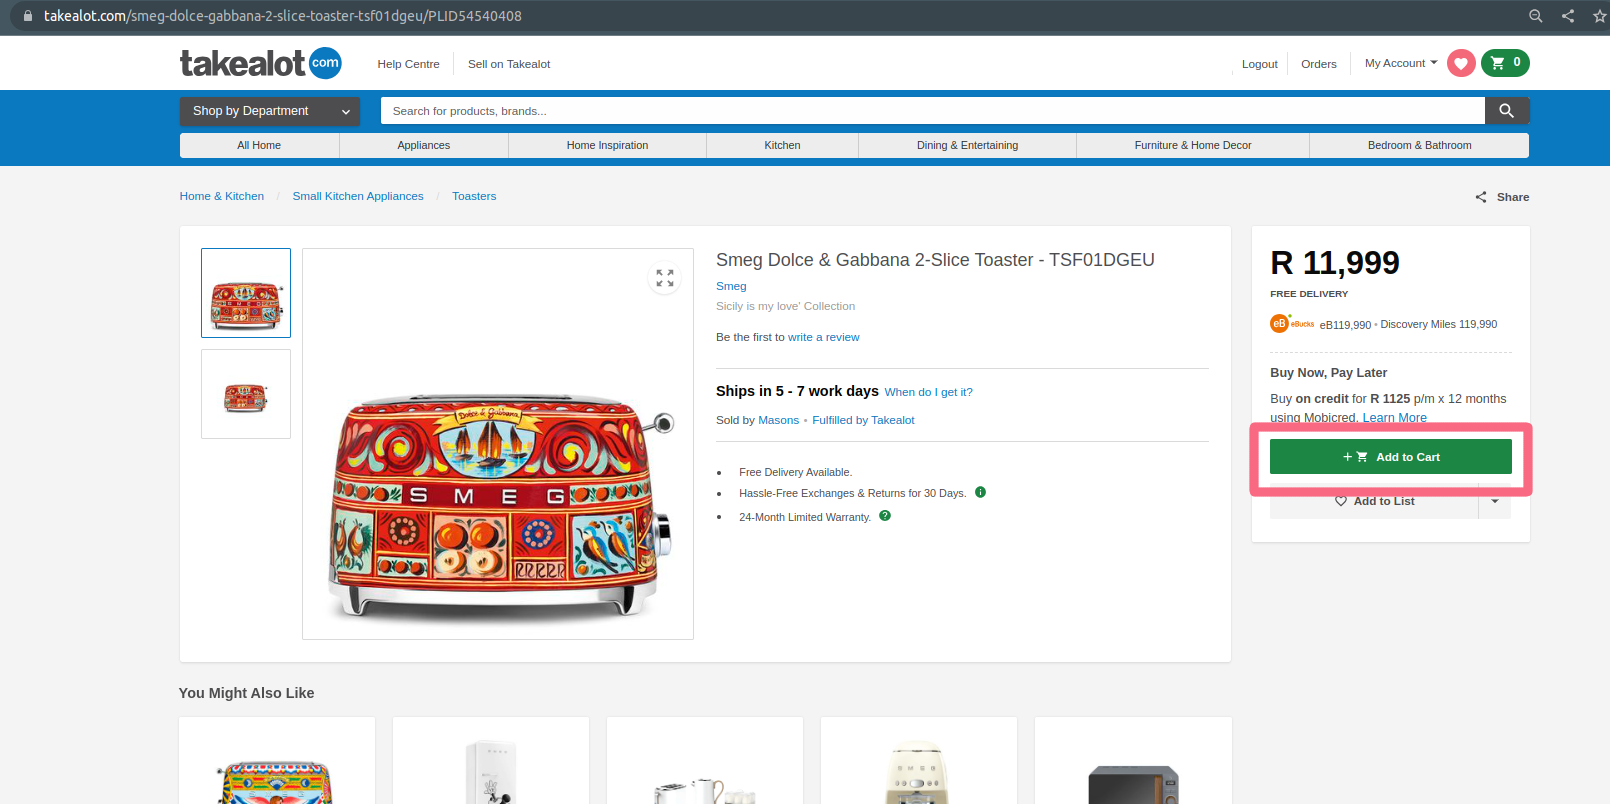Open the Kitchen category tab

[x=782, y=145]
